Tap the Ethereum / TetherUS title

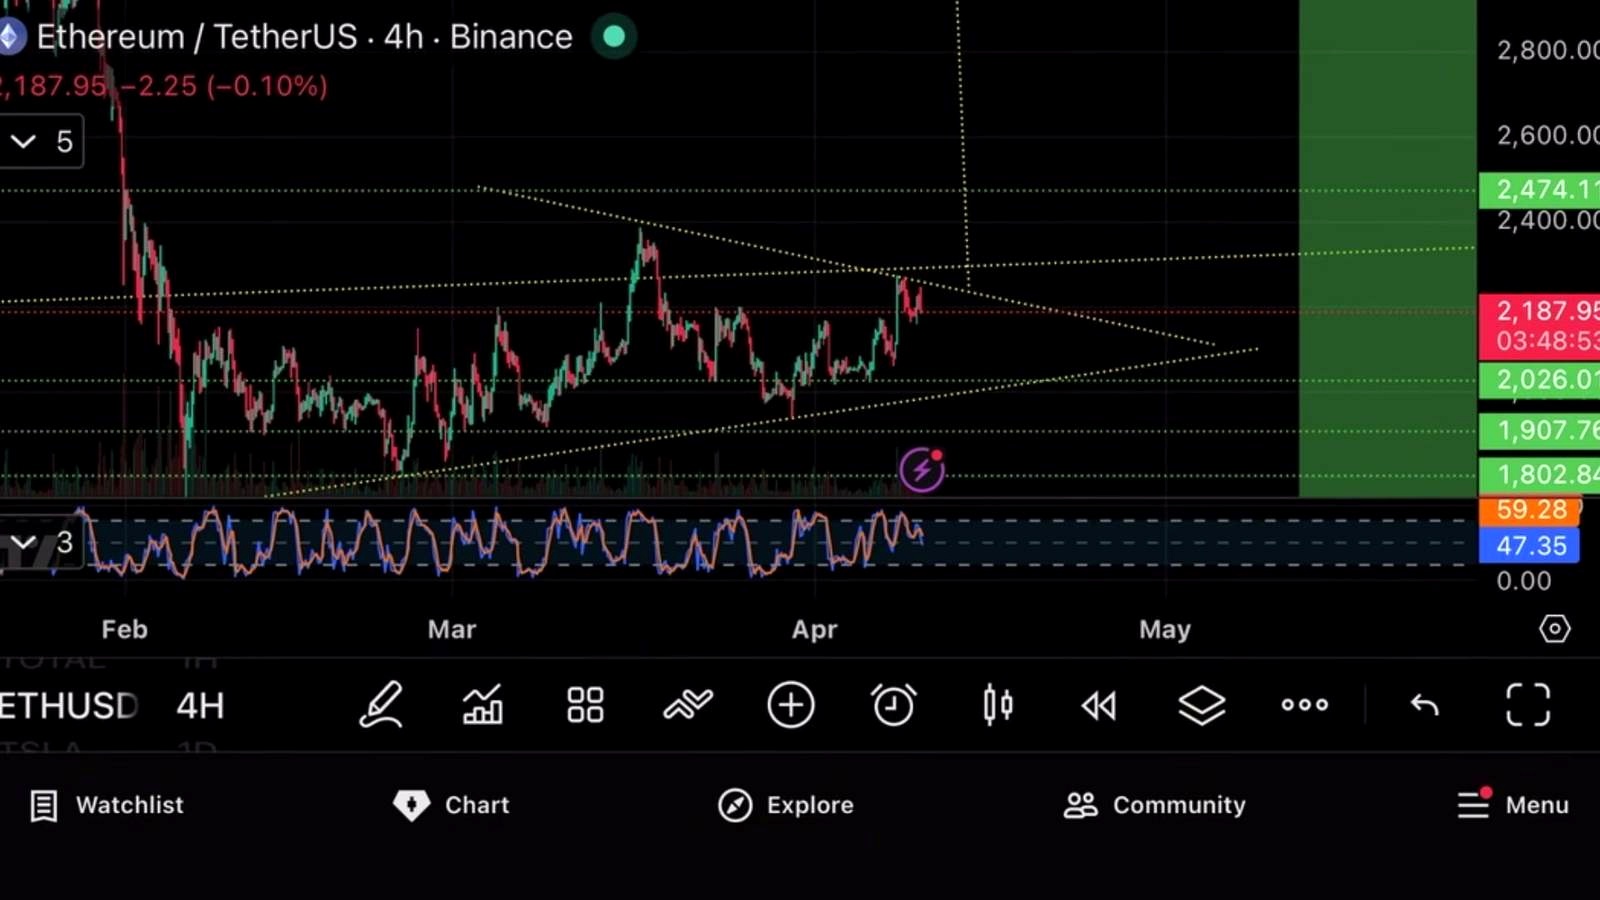[x=304, y=37]
